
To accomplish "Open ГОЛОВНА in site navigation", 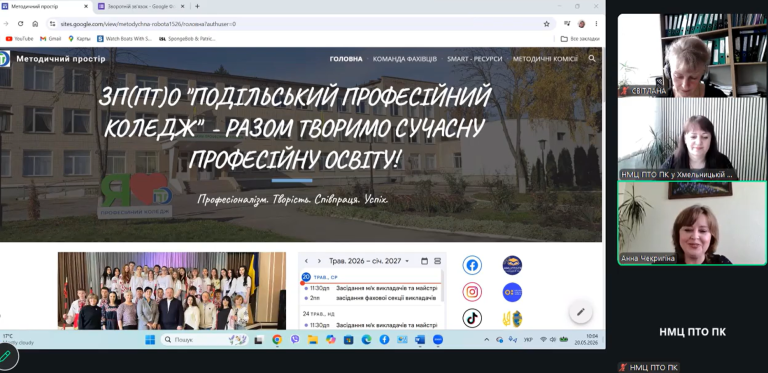I will 346,59.
